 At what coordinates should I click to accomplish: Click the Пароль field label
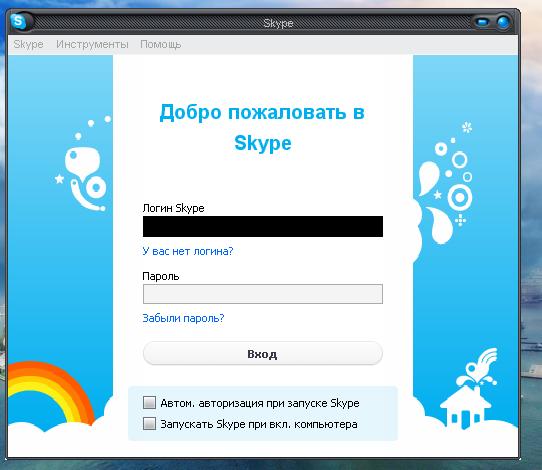click(x=161, y=276)
